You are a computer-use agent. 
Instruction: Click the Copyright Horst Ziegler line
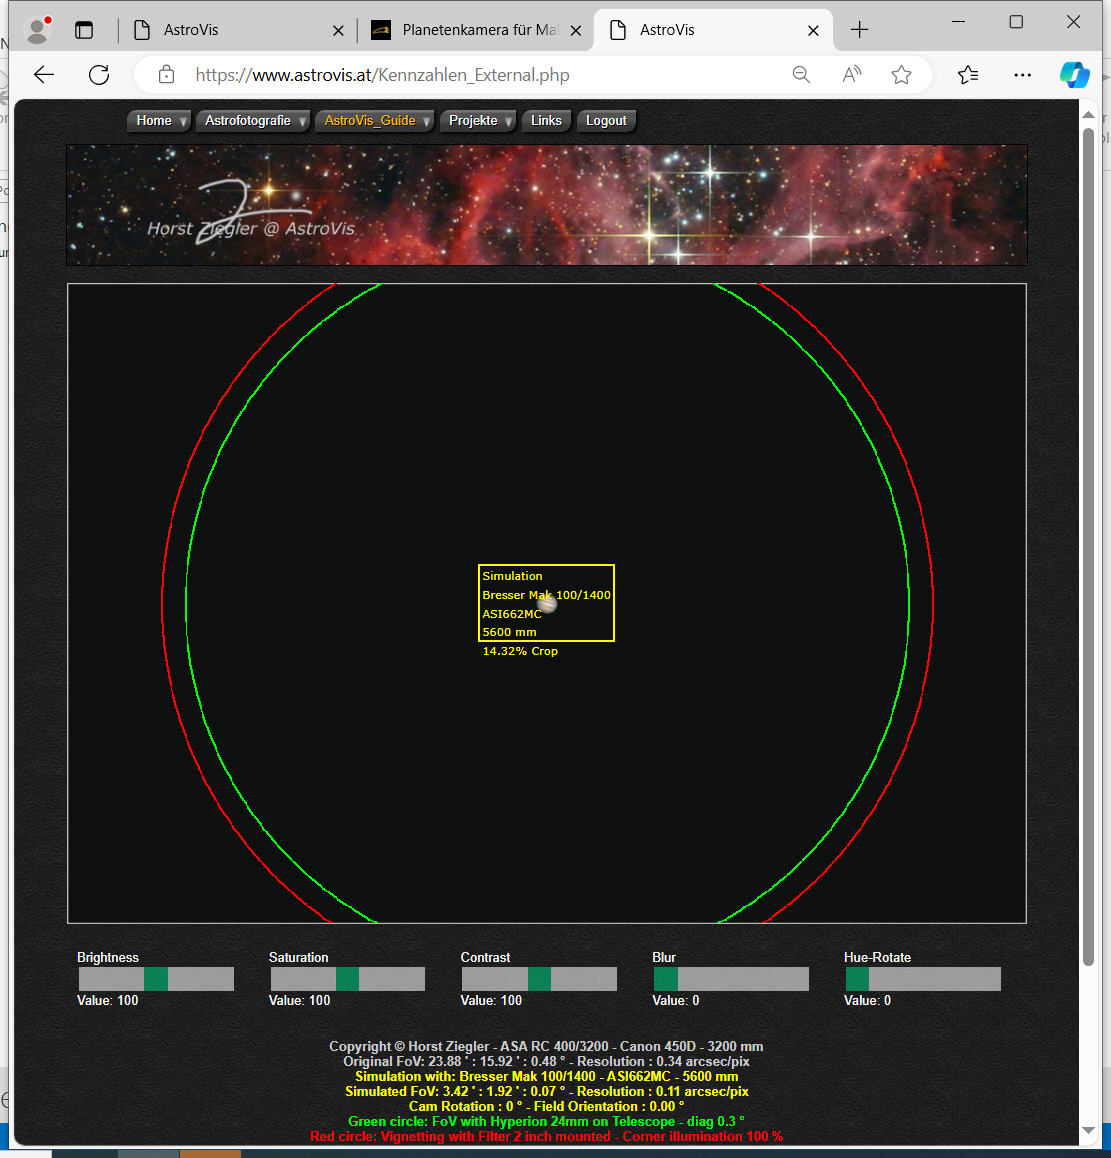point(546,1046)
